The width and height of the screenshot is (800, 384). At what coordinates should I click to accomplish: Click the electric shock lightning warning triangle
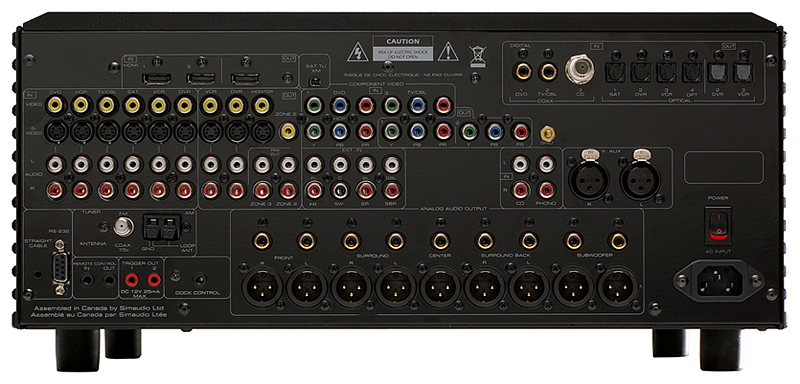(x=358, y=52)
